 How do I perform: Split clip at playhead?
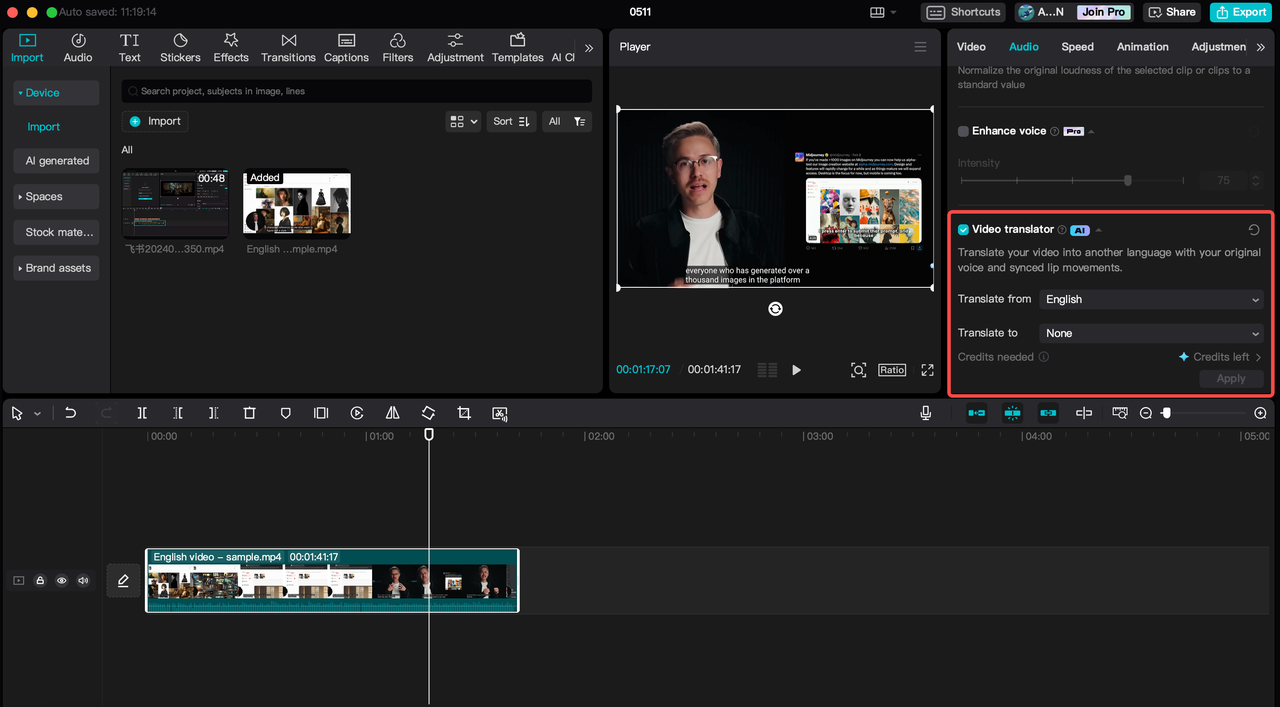point(142,413)
